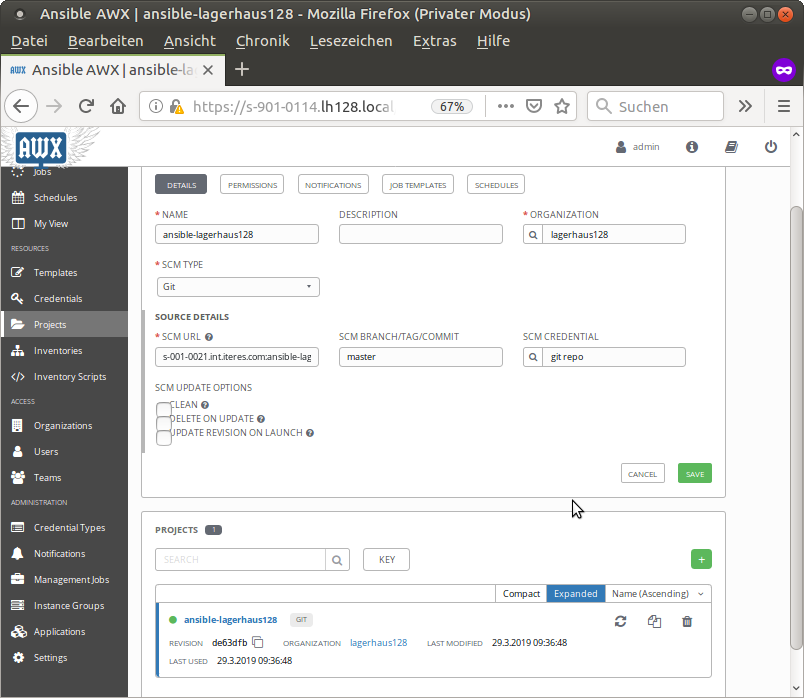Open the Extras menu

(434, 41)
